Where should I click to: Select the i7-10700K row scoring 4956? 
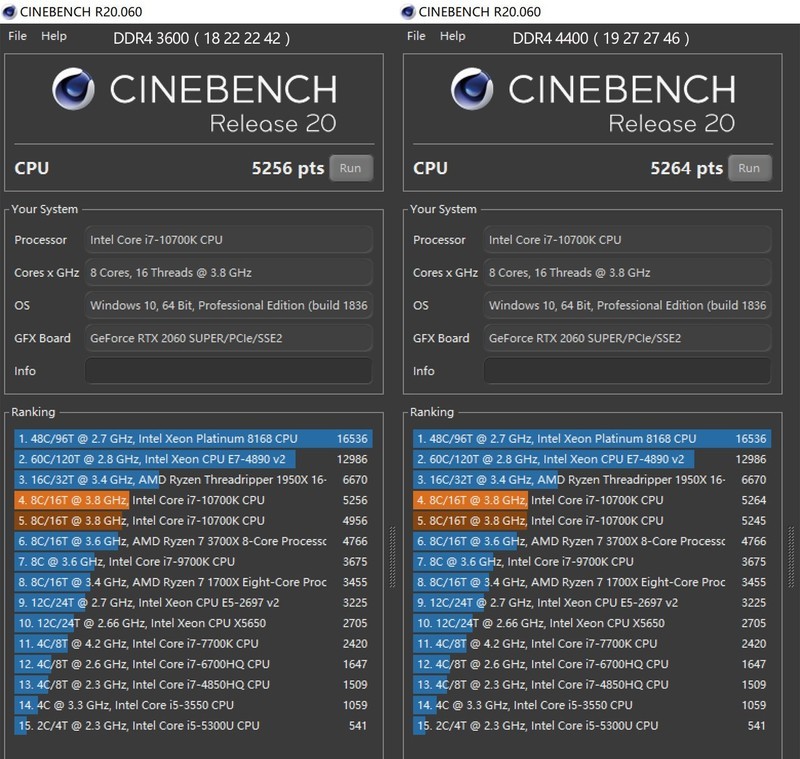click(x=192, y=520)
